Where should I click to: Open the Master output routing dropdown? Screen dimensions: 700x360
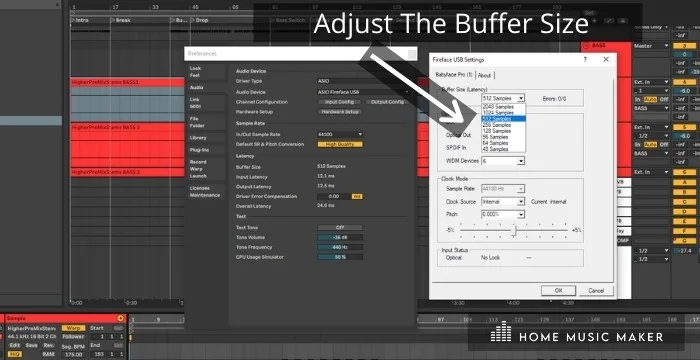point(651,46)
